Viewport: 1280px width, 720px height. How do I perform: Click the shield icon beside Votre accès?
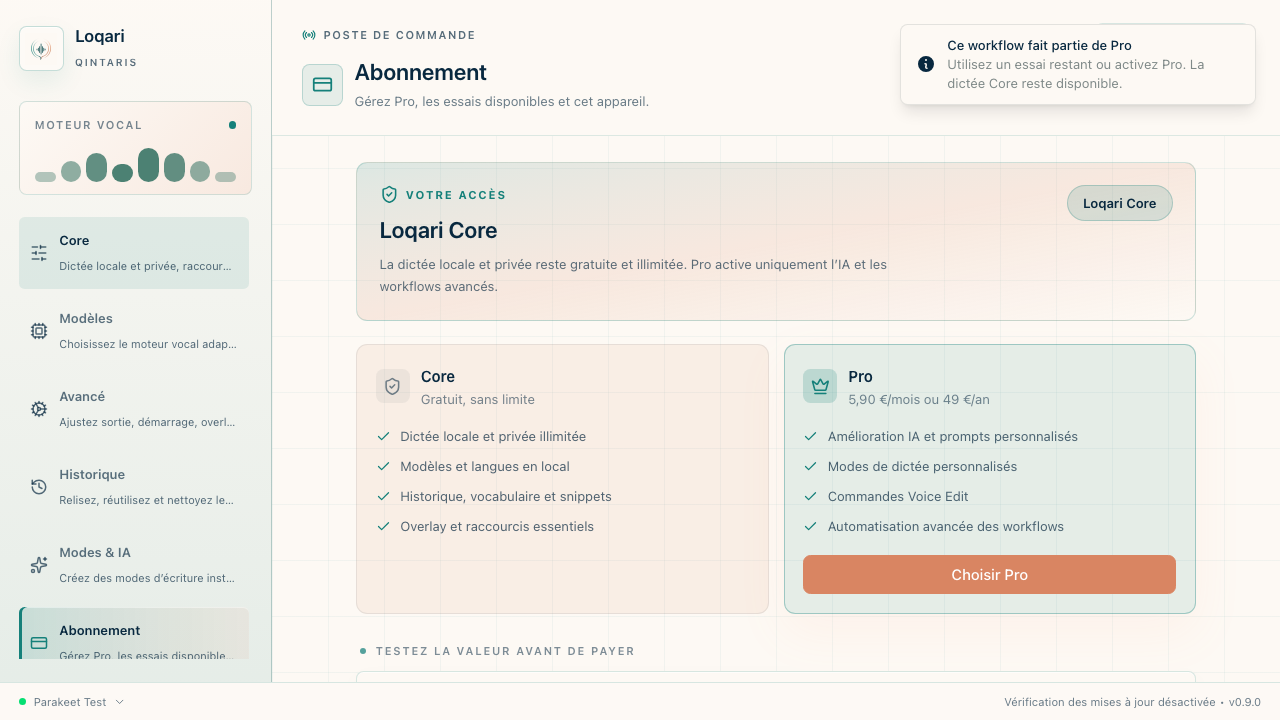coord(389,195)
